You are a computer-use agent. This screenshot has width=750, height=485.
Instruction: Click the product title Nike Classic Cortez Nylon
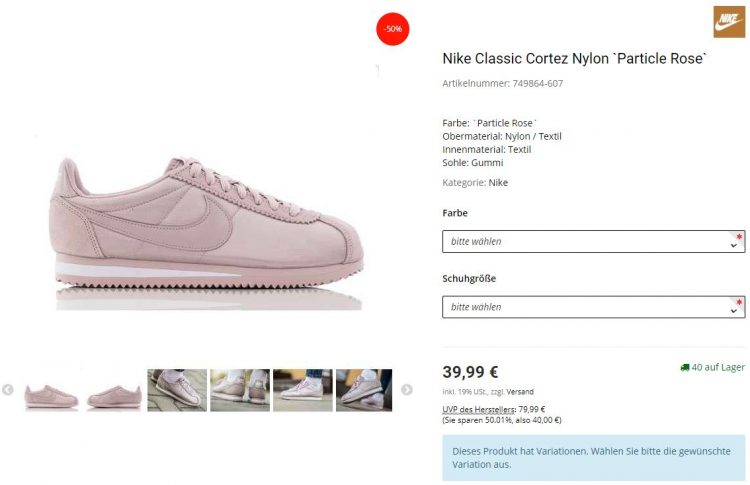coord(574,58)
